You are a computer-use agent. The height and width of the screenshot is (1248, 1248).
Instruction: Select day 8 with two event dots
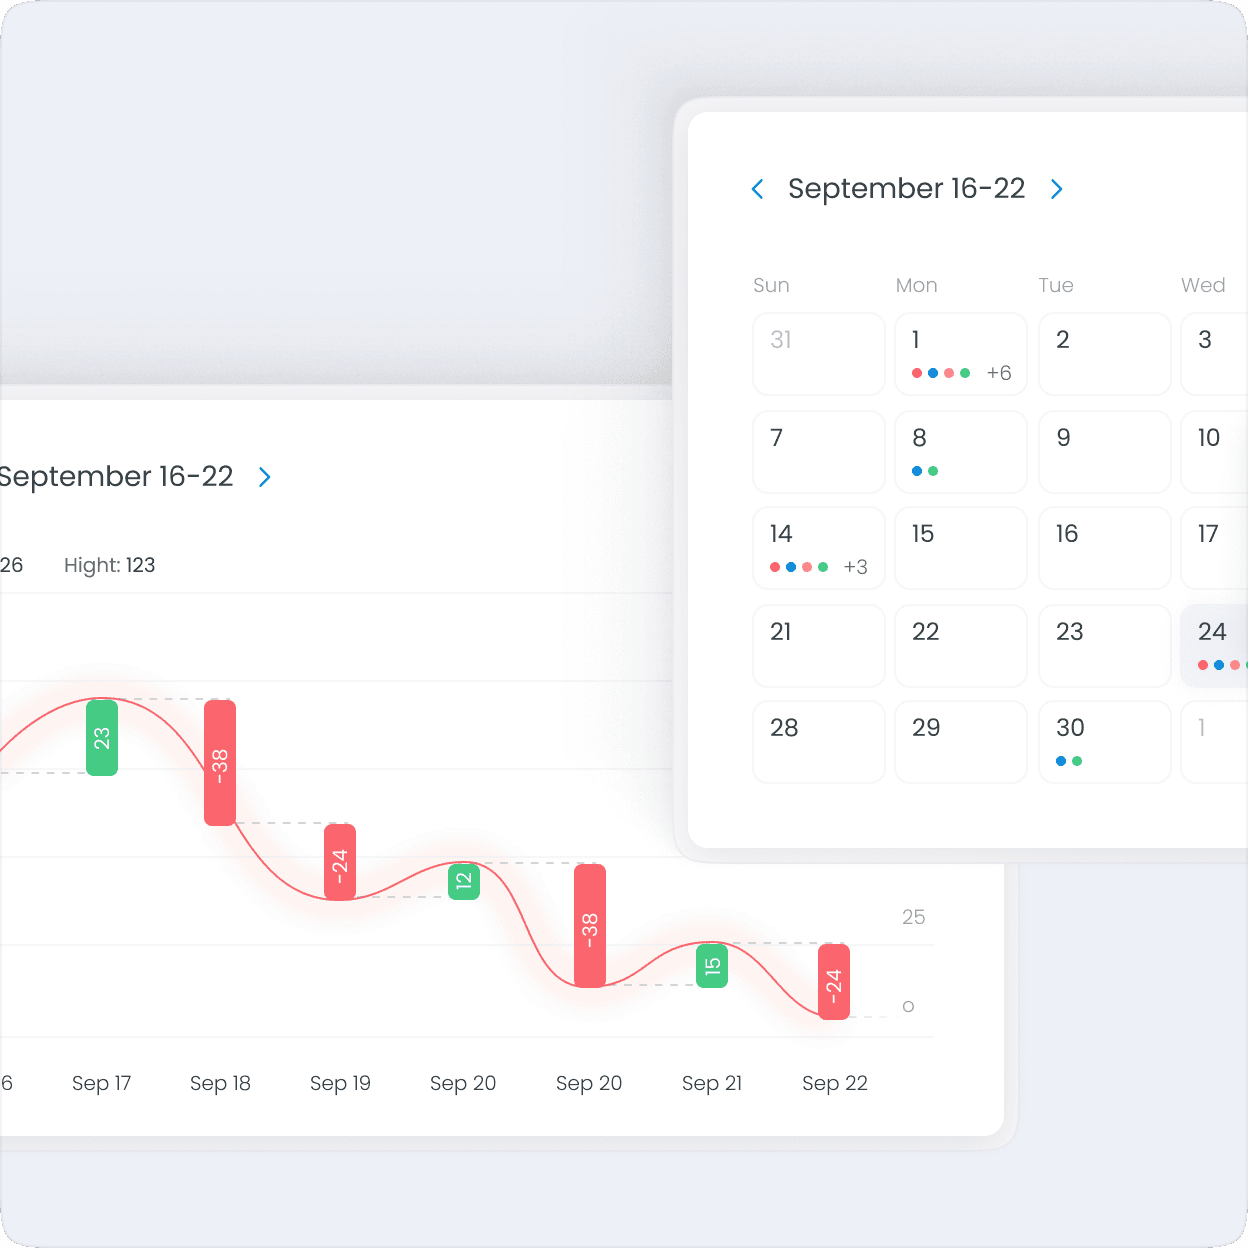coord(960,451)
